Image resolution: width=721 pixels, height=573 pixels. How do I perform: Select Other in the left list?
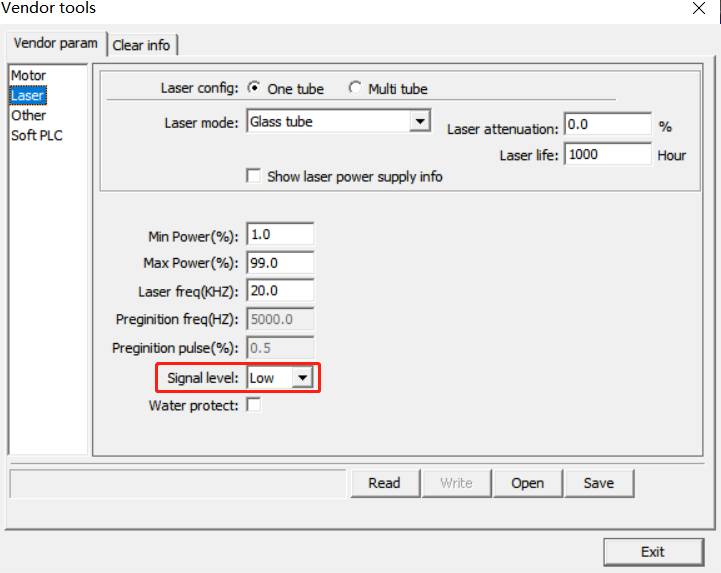[29, 116]
